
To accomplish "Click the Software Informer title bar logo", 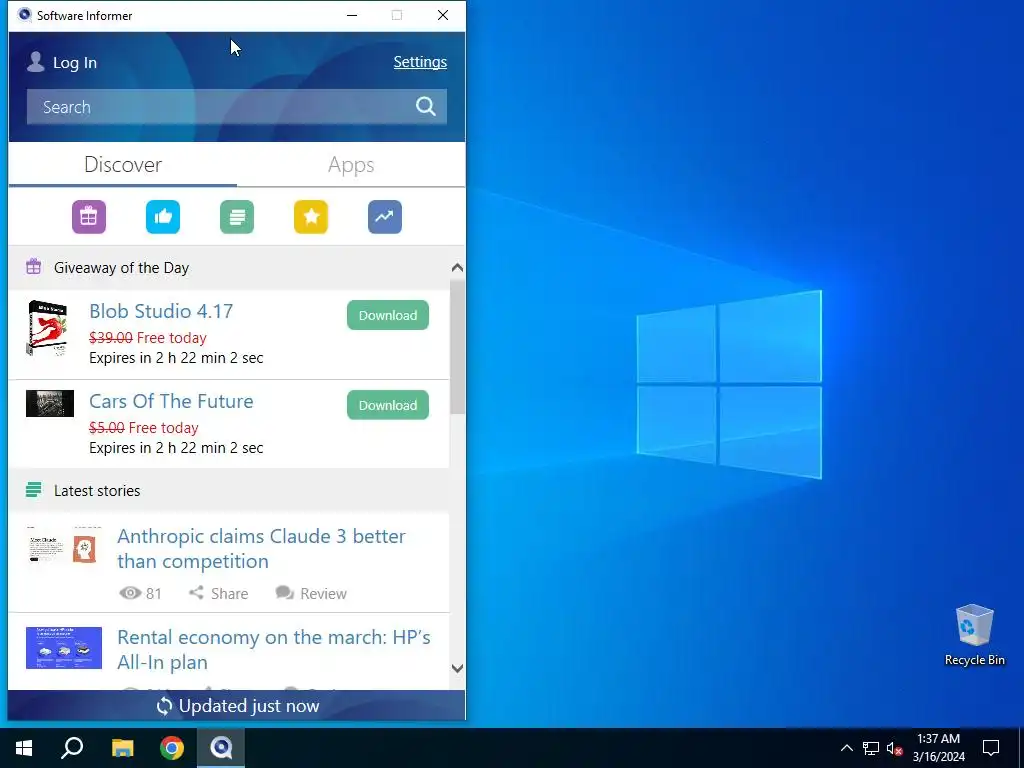I will 24,15.
